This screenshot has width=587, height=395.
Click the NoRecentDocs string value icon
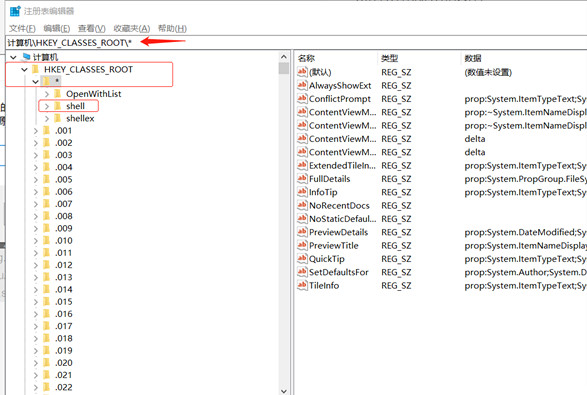pyautogui.click(x=302, y=205)
